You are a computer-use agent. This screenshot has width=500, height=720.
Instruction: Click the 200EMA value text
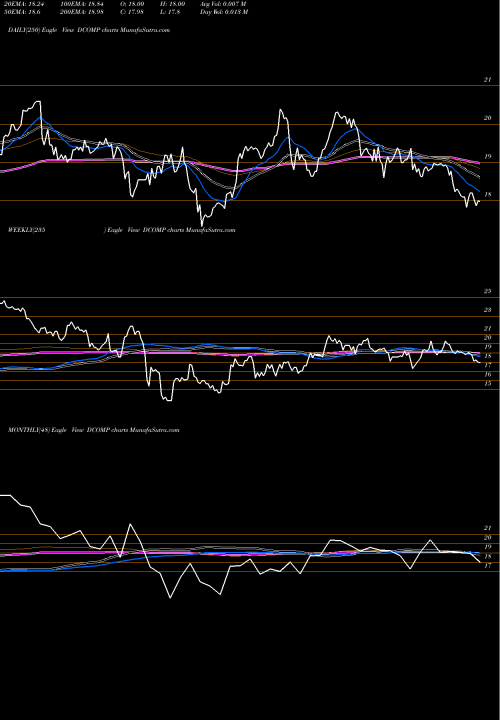[81, 12]
